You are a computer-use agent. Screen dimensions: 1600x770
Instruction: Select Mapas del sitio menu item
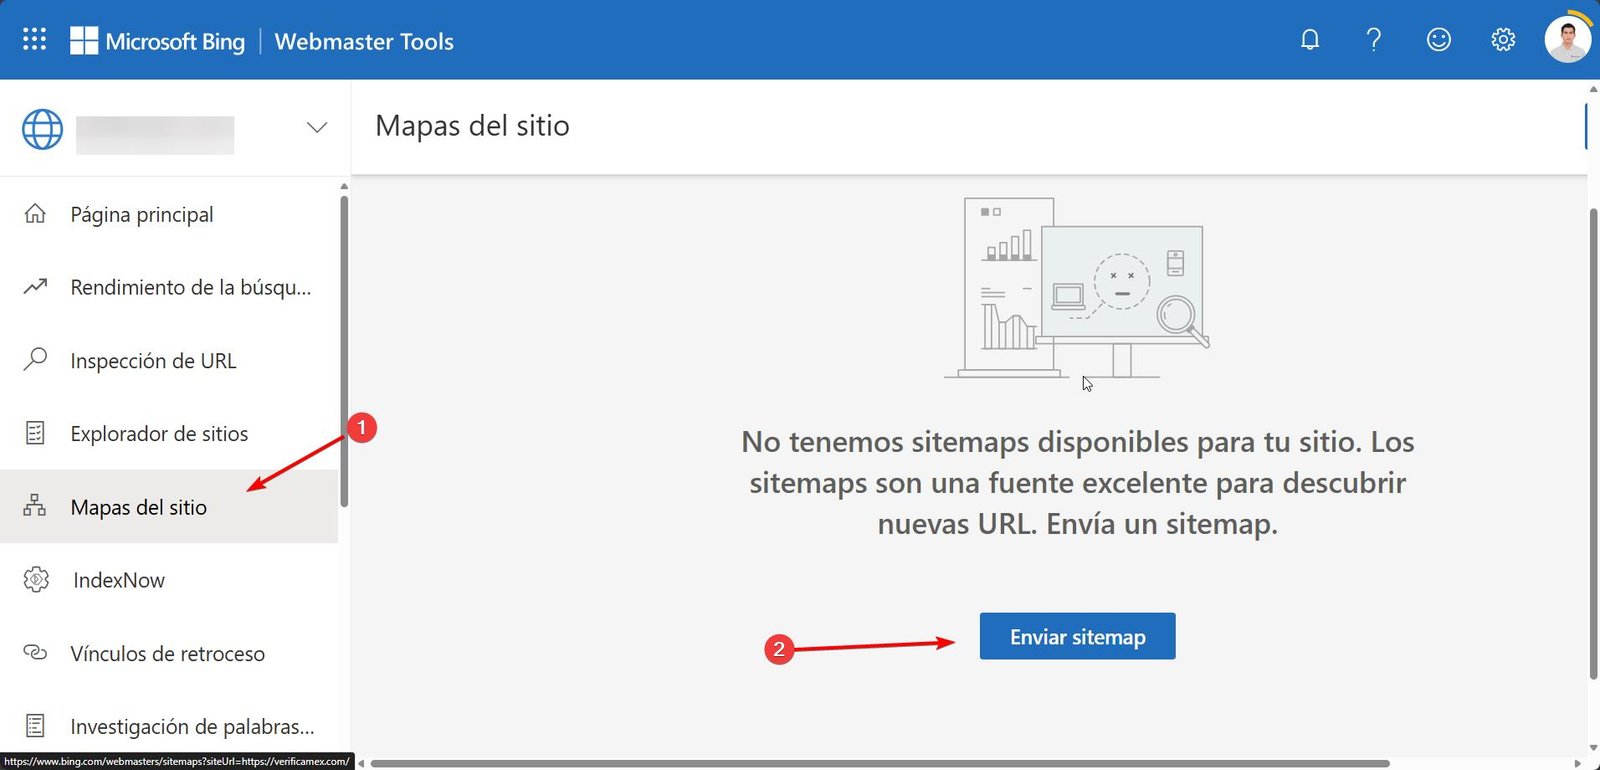[x=169, y=507]
